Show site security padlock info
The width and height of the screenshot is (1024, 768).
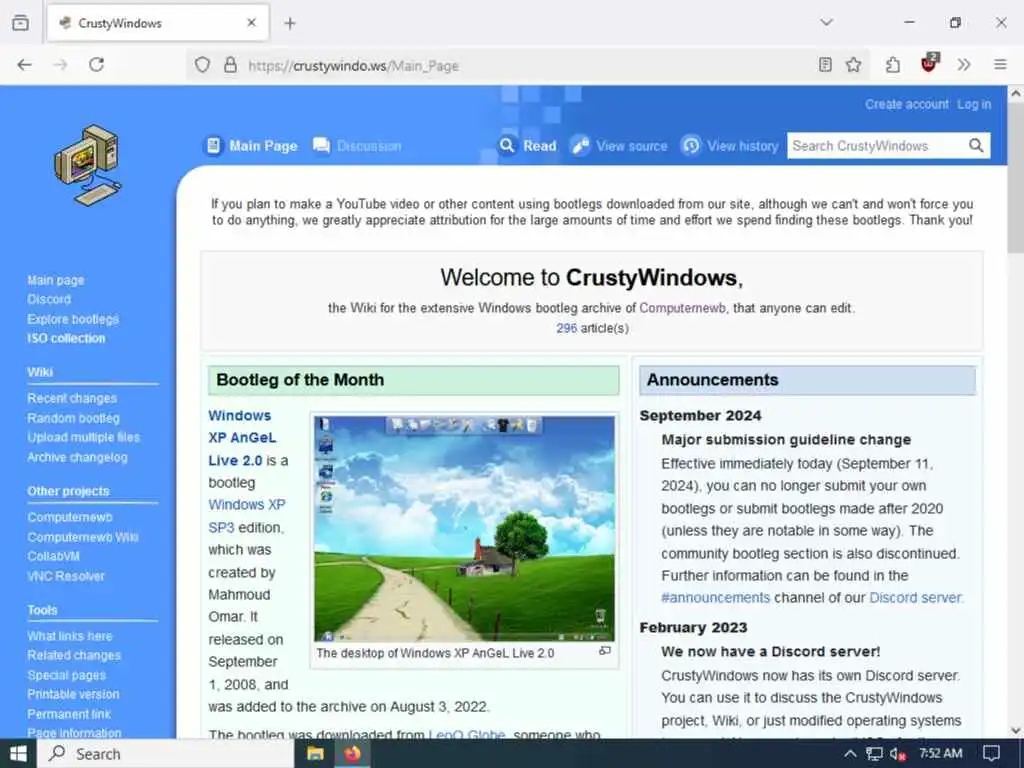[x=230, y=65]
